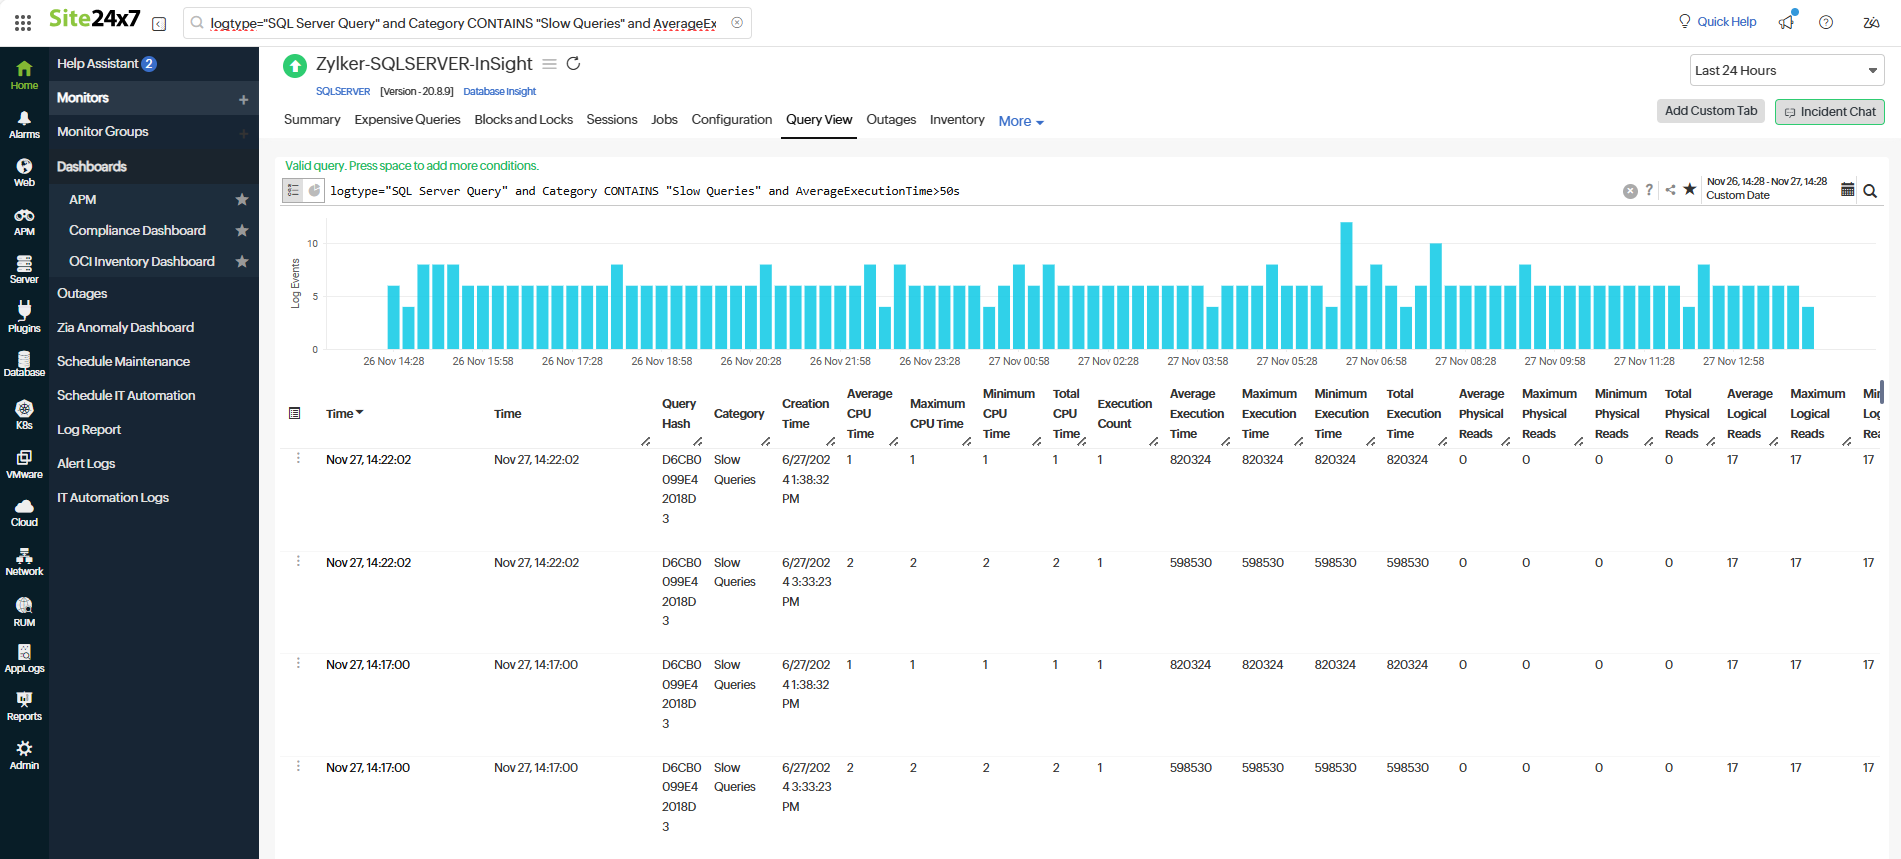1901x859 pixels.
Task: Open the Blocks and Locks tab
Action: pos(524,119)
